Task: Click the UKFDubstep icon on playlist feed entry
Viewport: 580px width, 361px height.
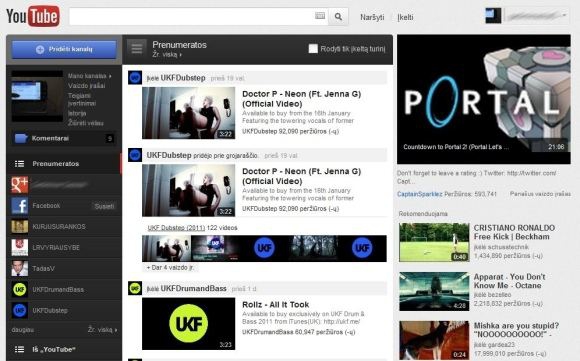Action: pyautogui.click(x=135, y=155)
